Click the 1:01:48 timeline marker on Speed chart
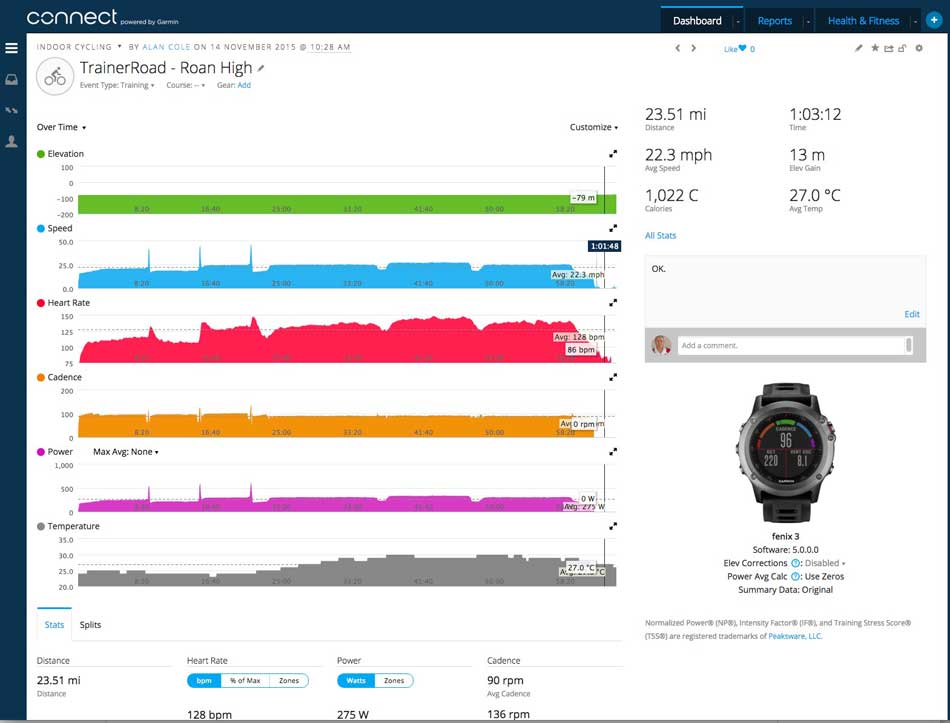The width and height of the screenshot is (950, 723). click(605, 246)
